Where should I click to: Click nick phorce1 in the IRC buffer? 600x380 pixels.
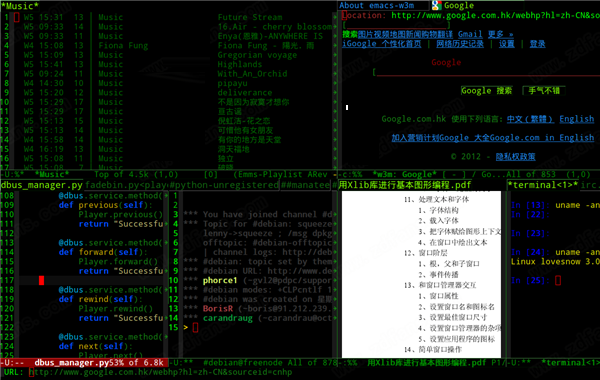point(220,281)
